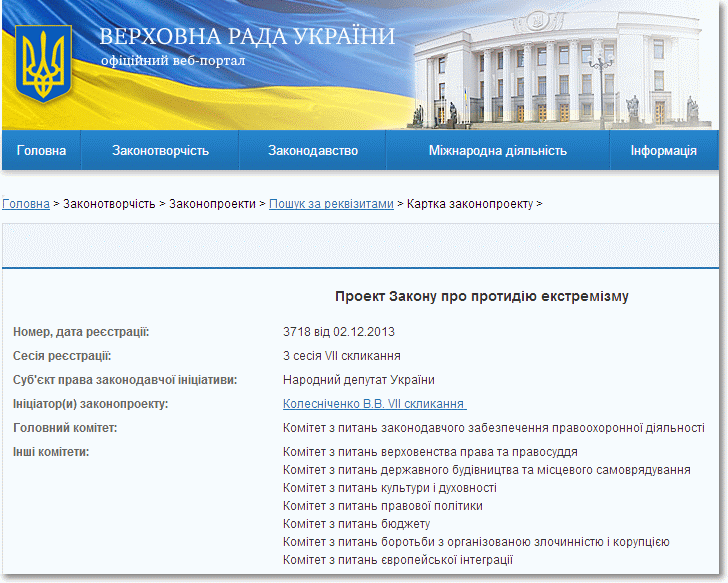Image resolution: width=728 pixels, height=583 pixels.
Task: Click the Законотворчість breadcrumb text
Action: [x=109, y=204]
